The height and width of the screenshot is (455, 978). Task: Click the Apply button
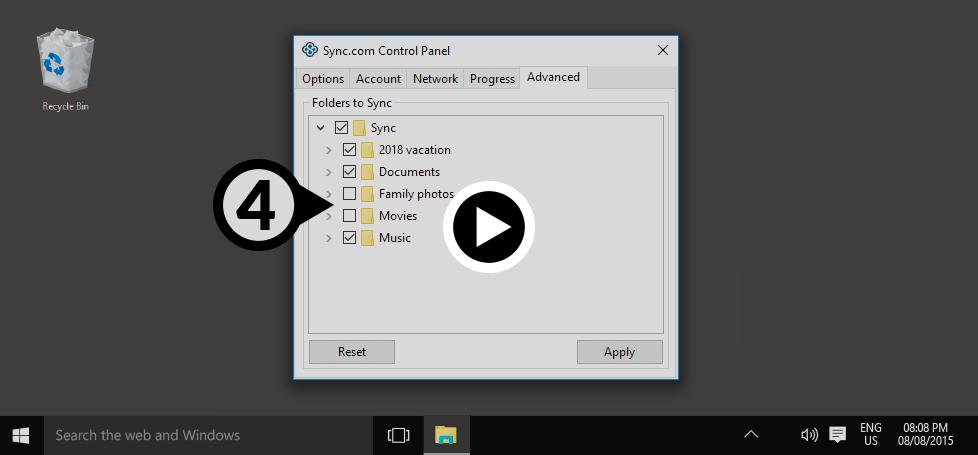619,352
